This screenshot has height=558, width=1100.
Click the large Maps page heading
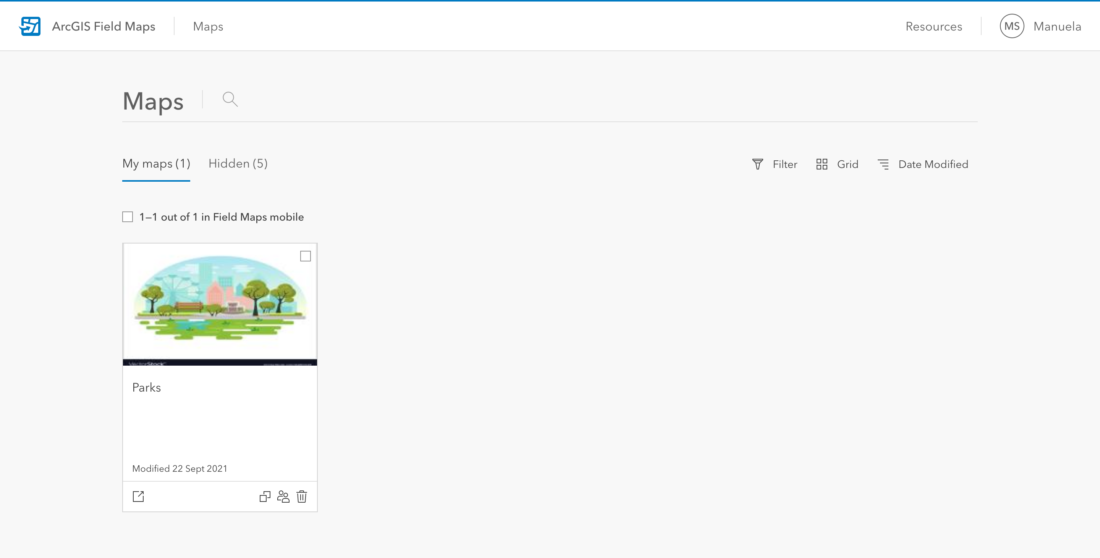pos(153,101)
